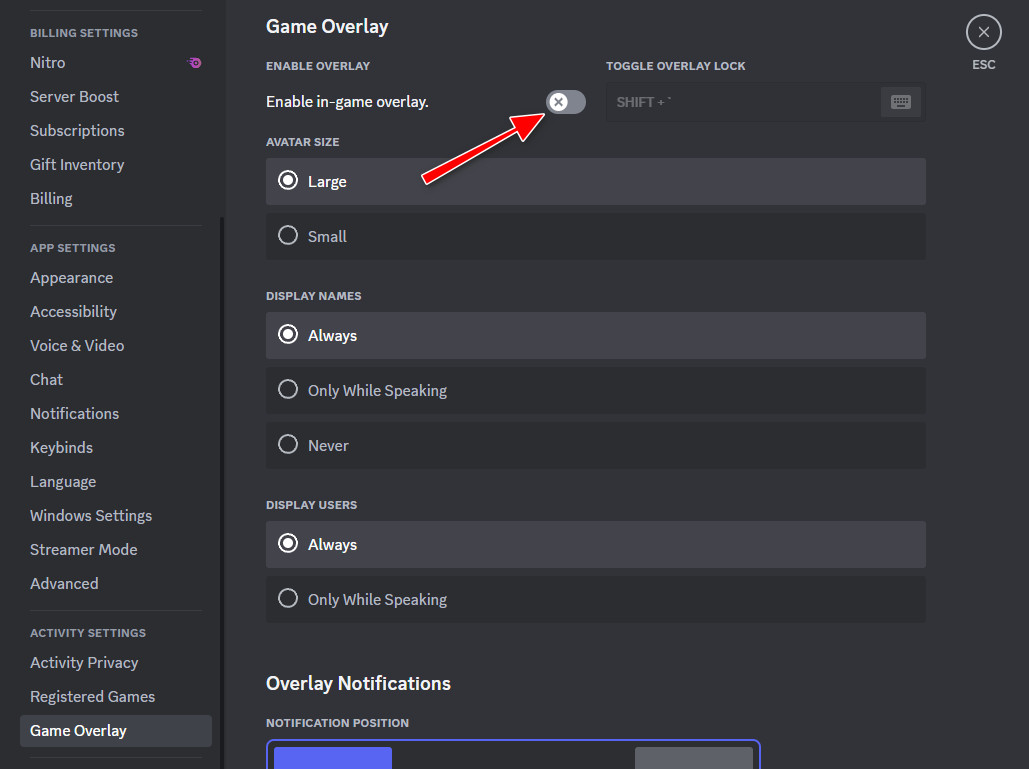Click the Toggle Overlay Lock keybind field
The width and height of the screenshot is (1029, 769).
742,102
